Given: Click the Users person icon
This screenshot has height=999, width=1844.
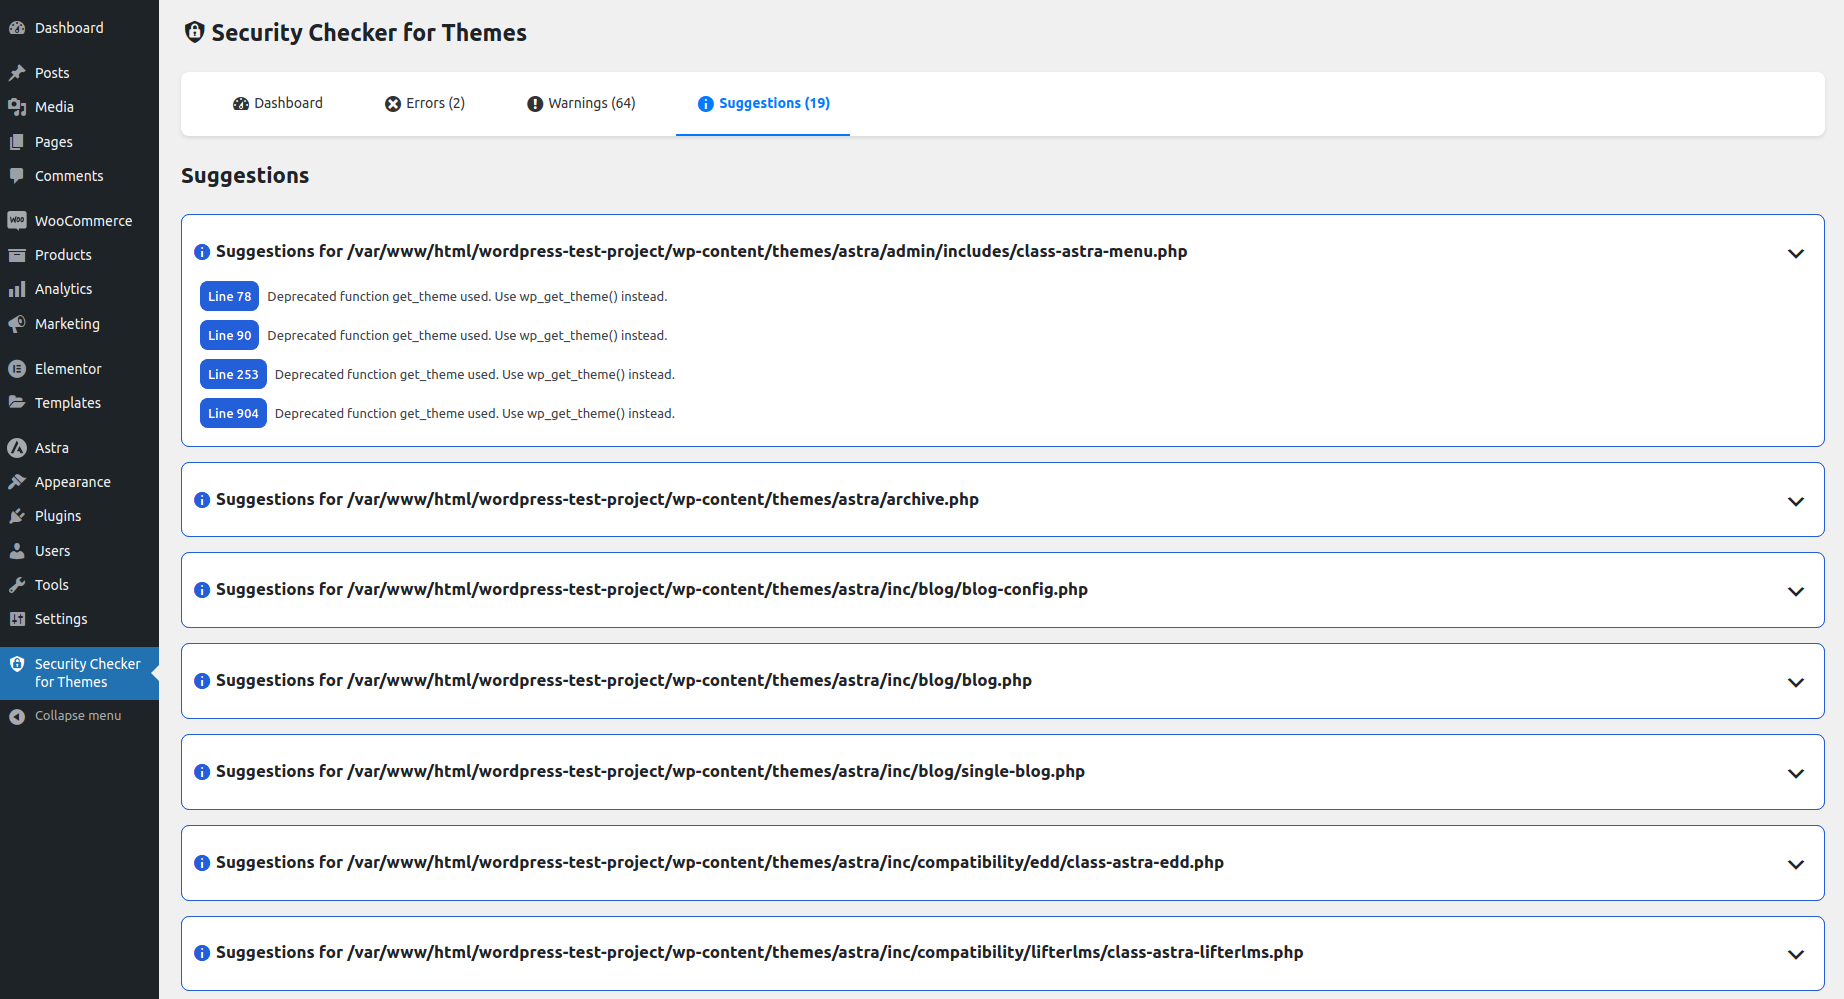Looking at the screenshot, I should [17, 551].
